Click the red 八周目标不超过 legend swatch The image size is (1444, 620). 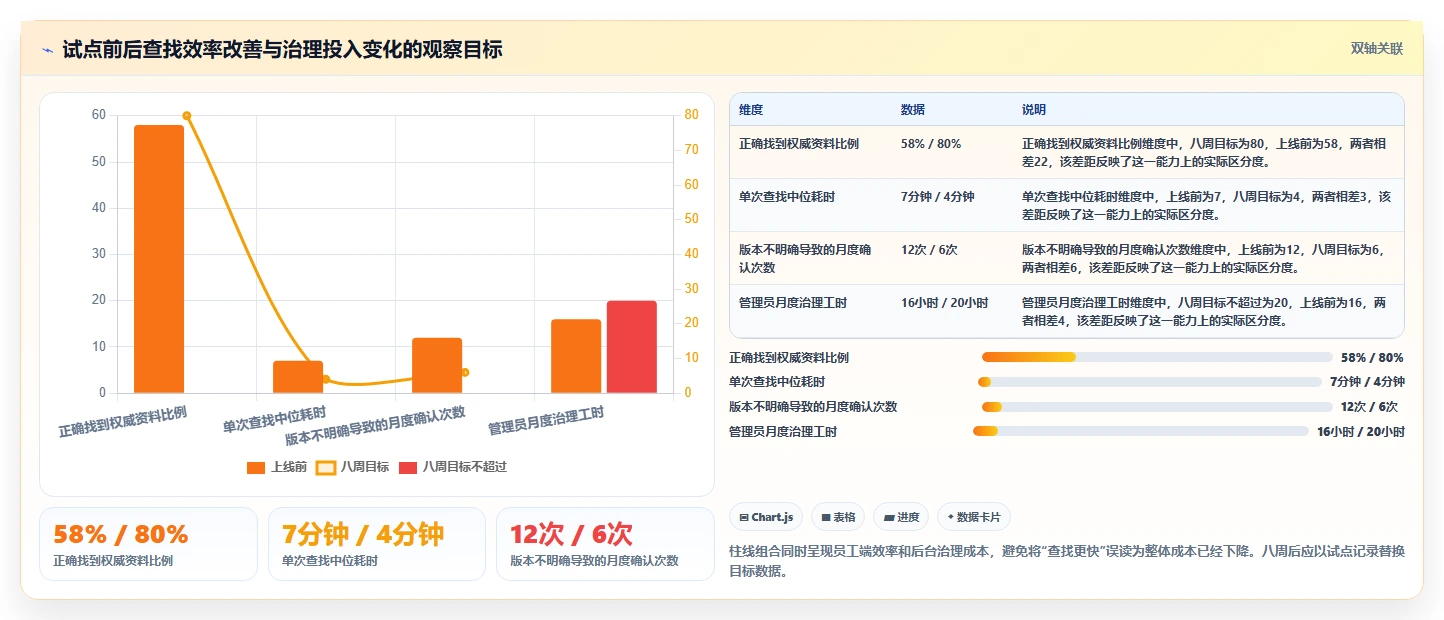coord(408,467)
